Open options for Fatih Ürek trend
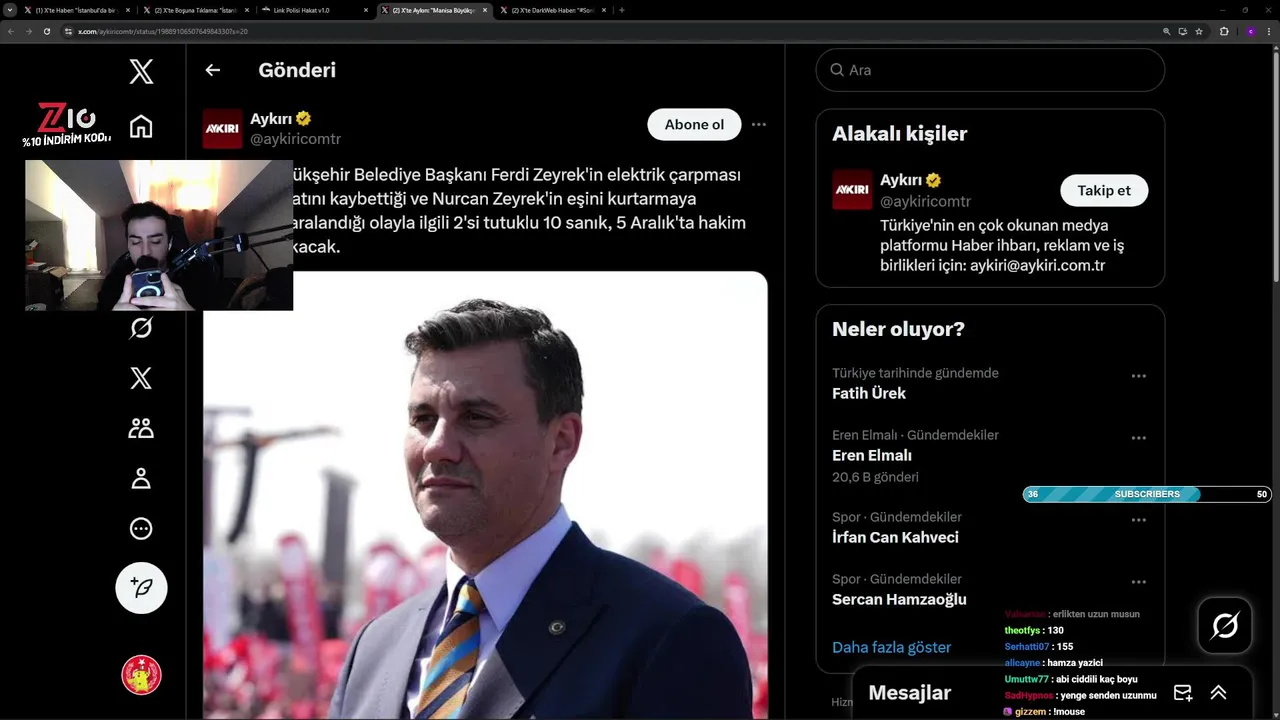The image size is (1280, 720). pos(1138,376)
